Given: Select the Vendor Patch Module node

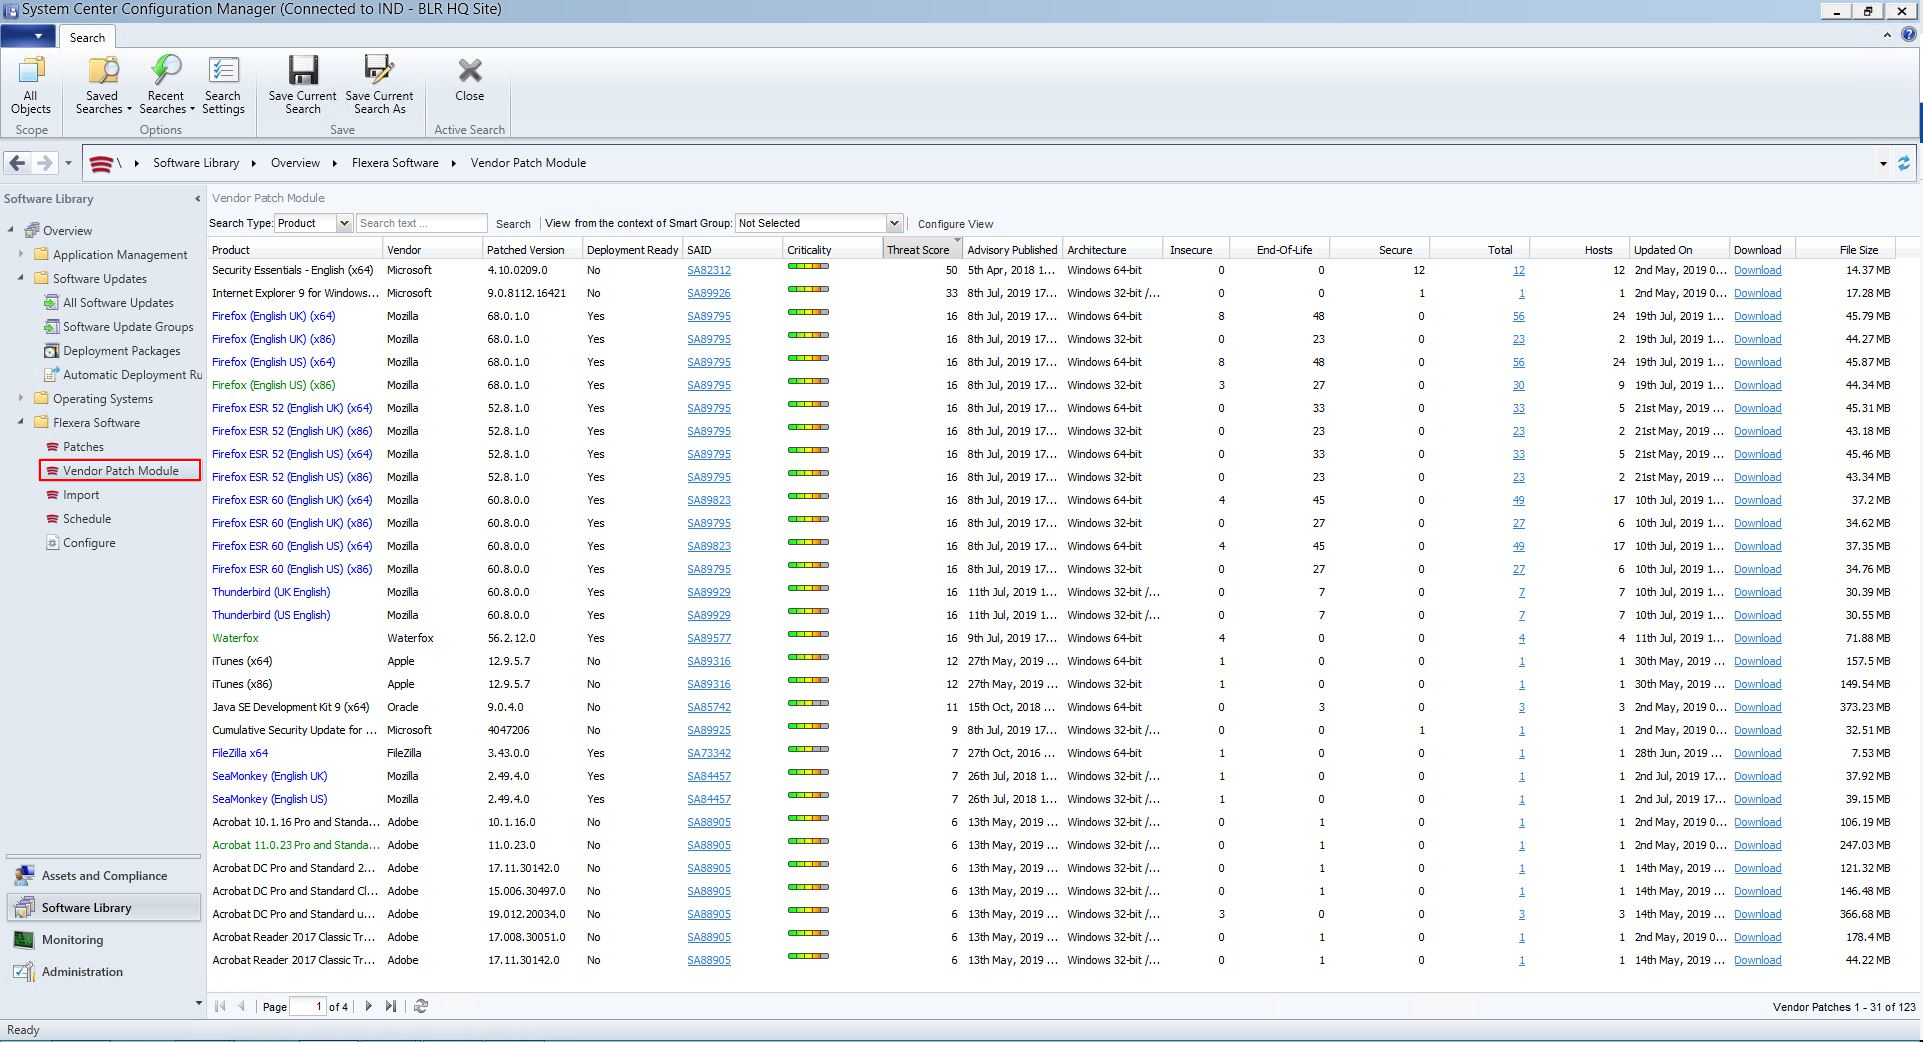Looking at the screenshot, I should 120,471.
